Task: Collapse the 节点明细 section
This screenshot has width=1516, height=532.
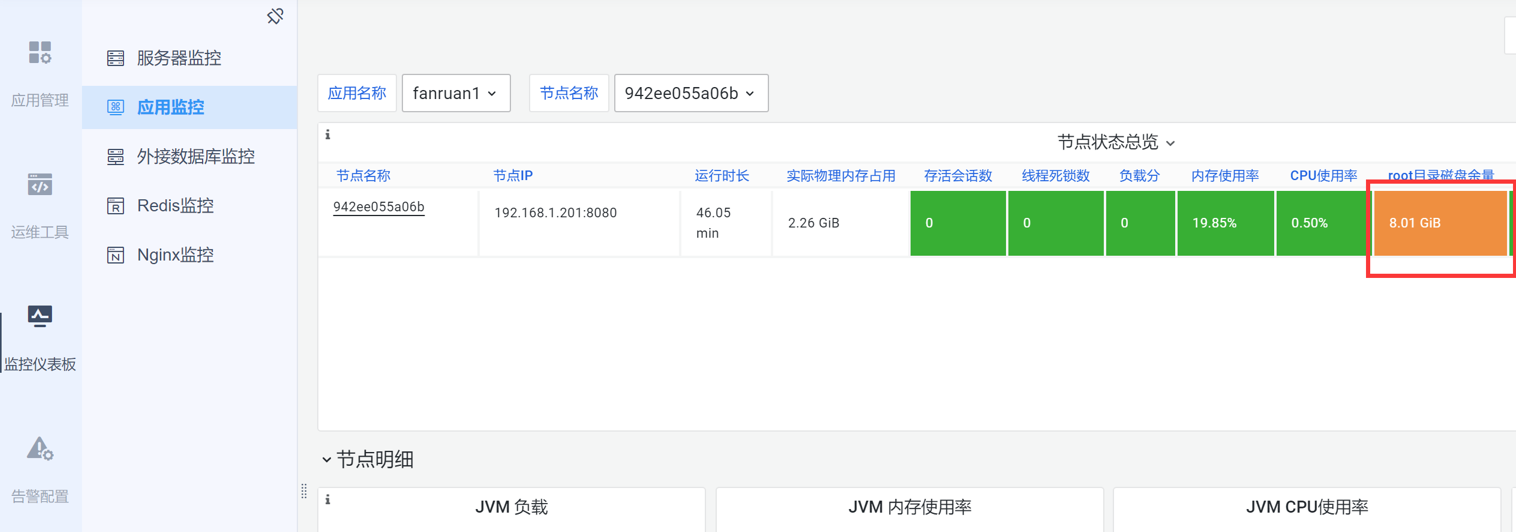Action: point(367,460)
